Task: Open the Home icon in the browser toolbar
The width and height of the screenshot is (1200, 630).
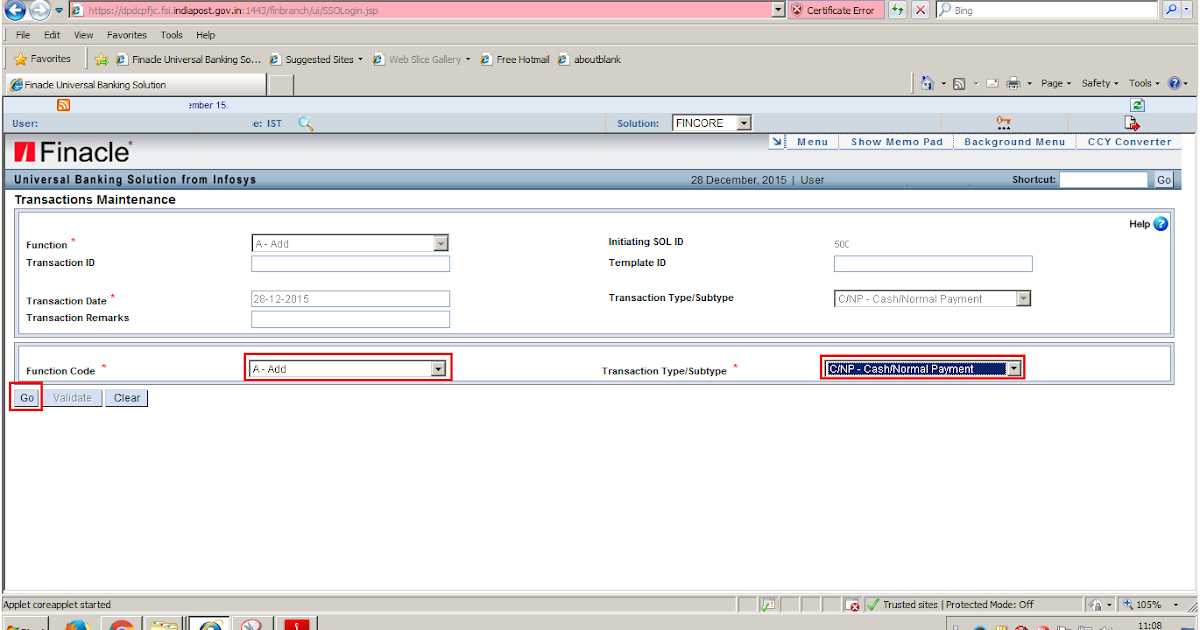Action: pyautogui.click(x=927, y=83)
